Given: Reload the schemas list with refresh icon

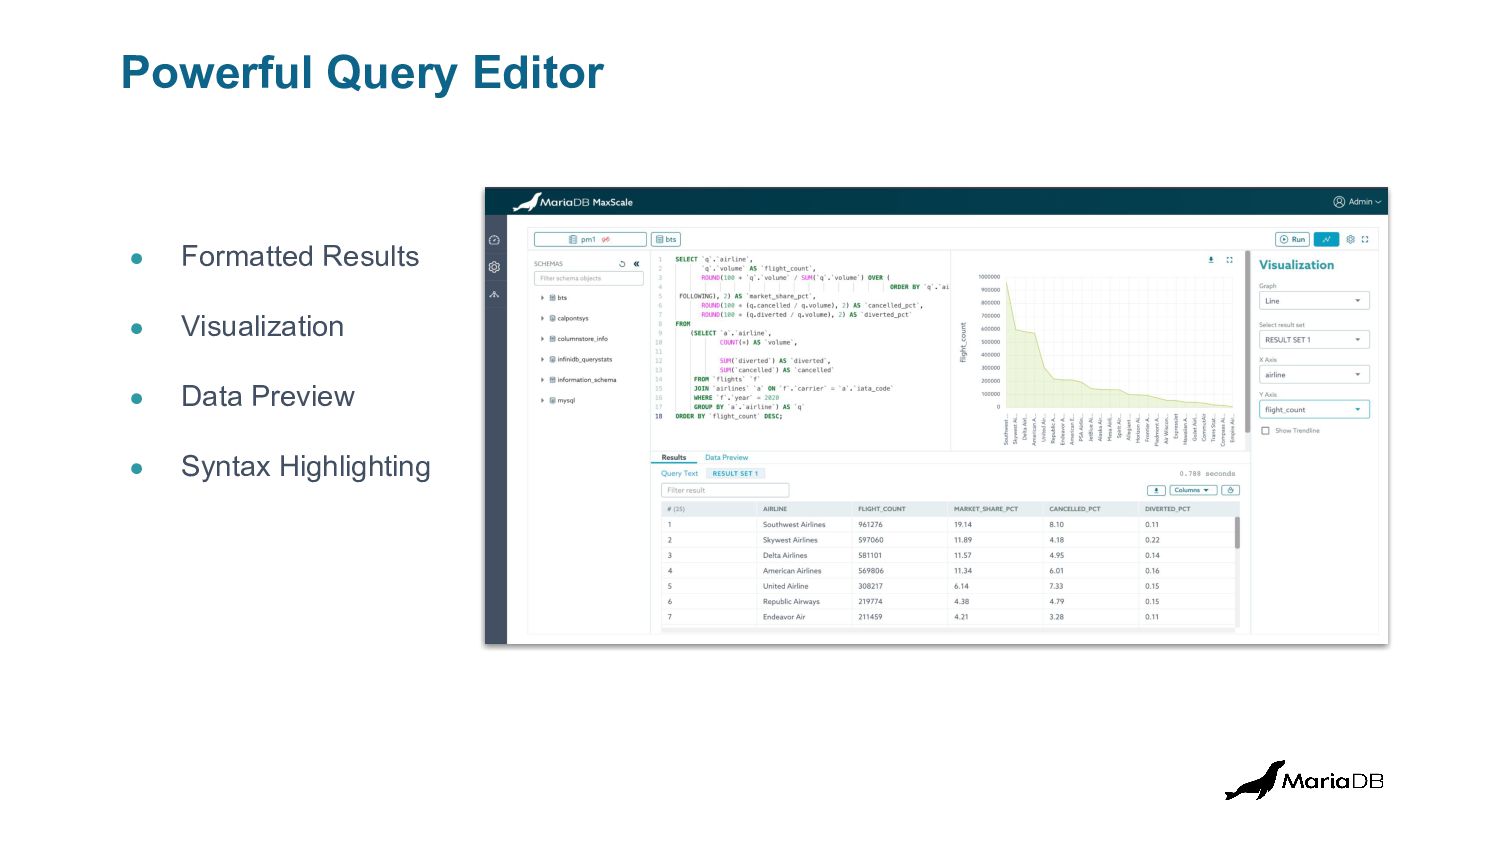Looking at the screenshot, I should coord(622,264).
